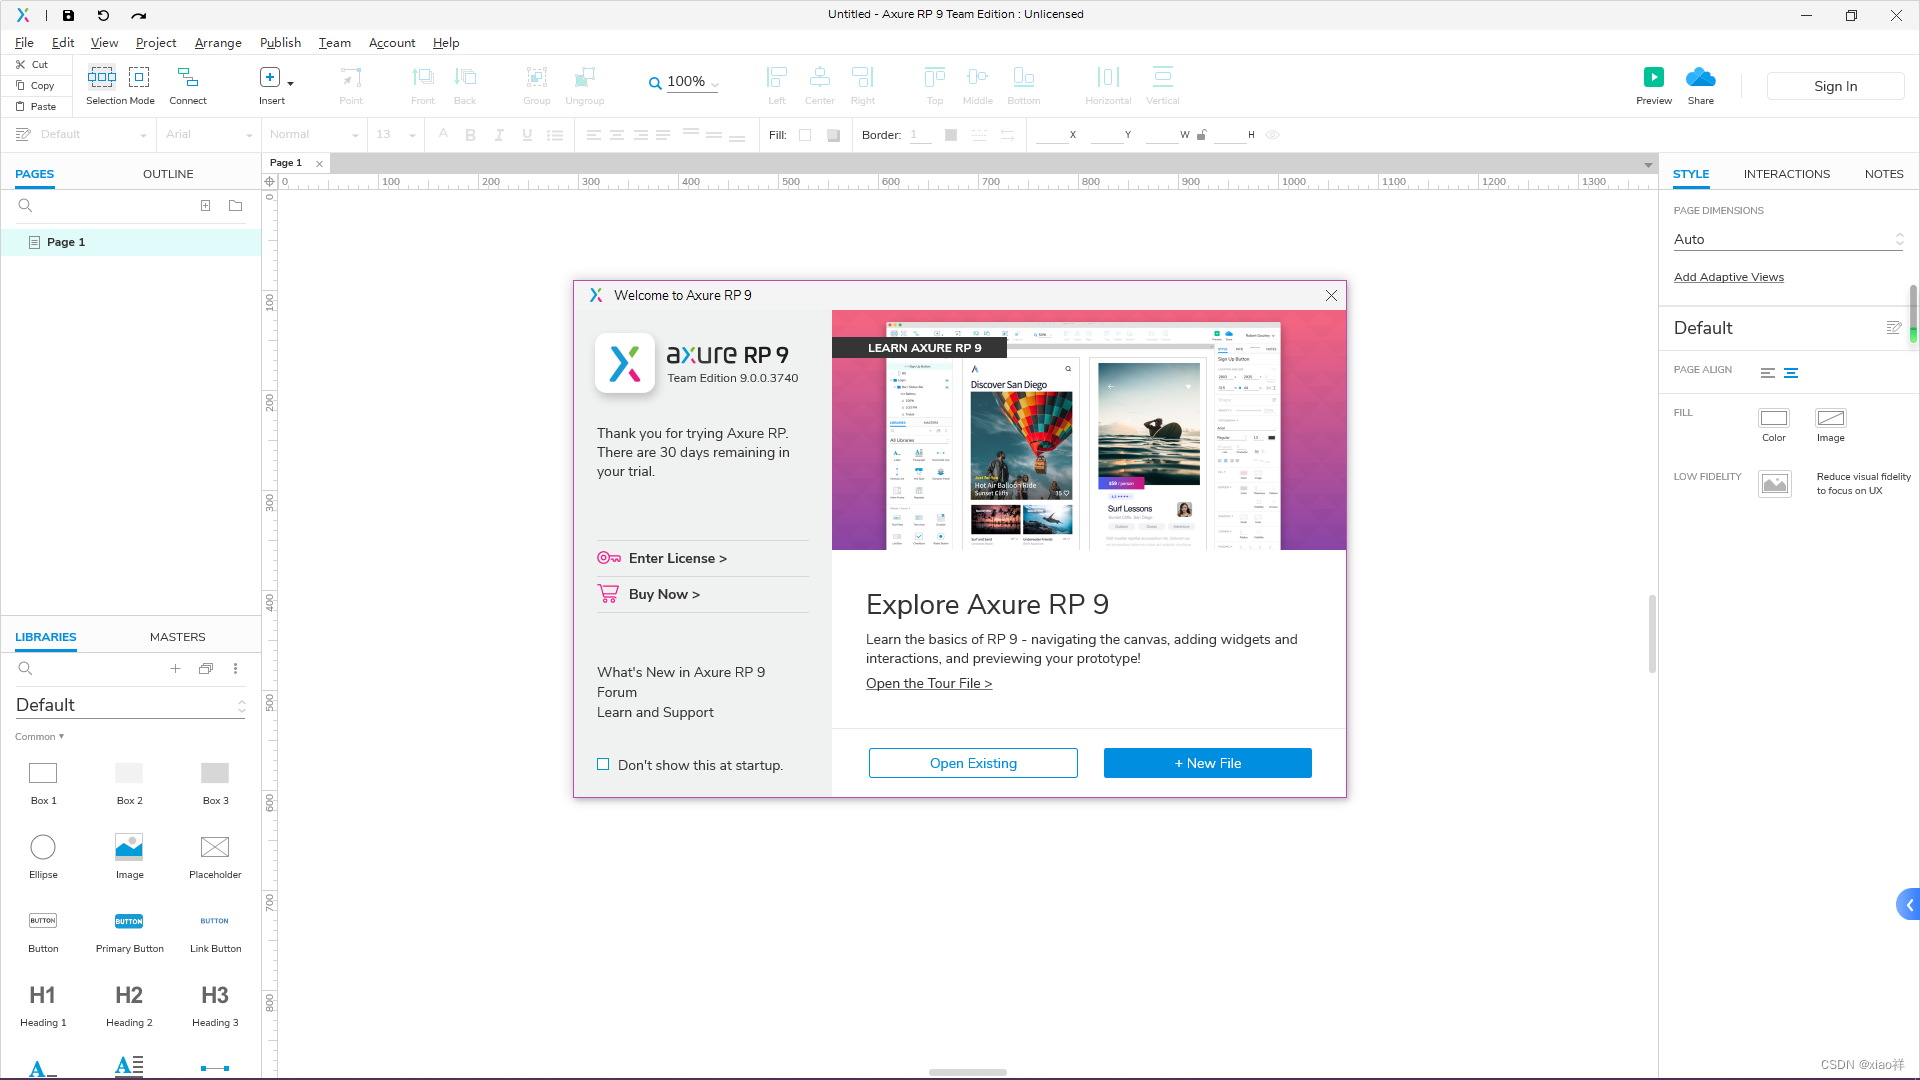Click the Preview play button
The width and height of the screenshot is (1920, 1080).
point(1654,77)
